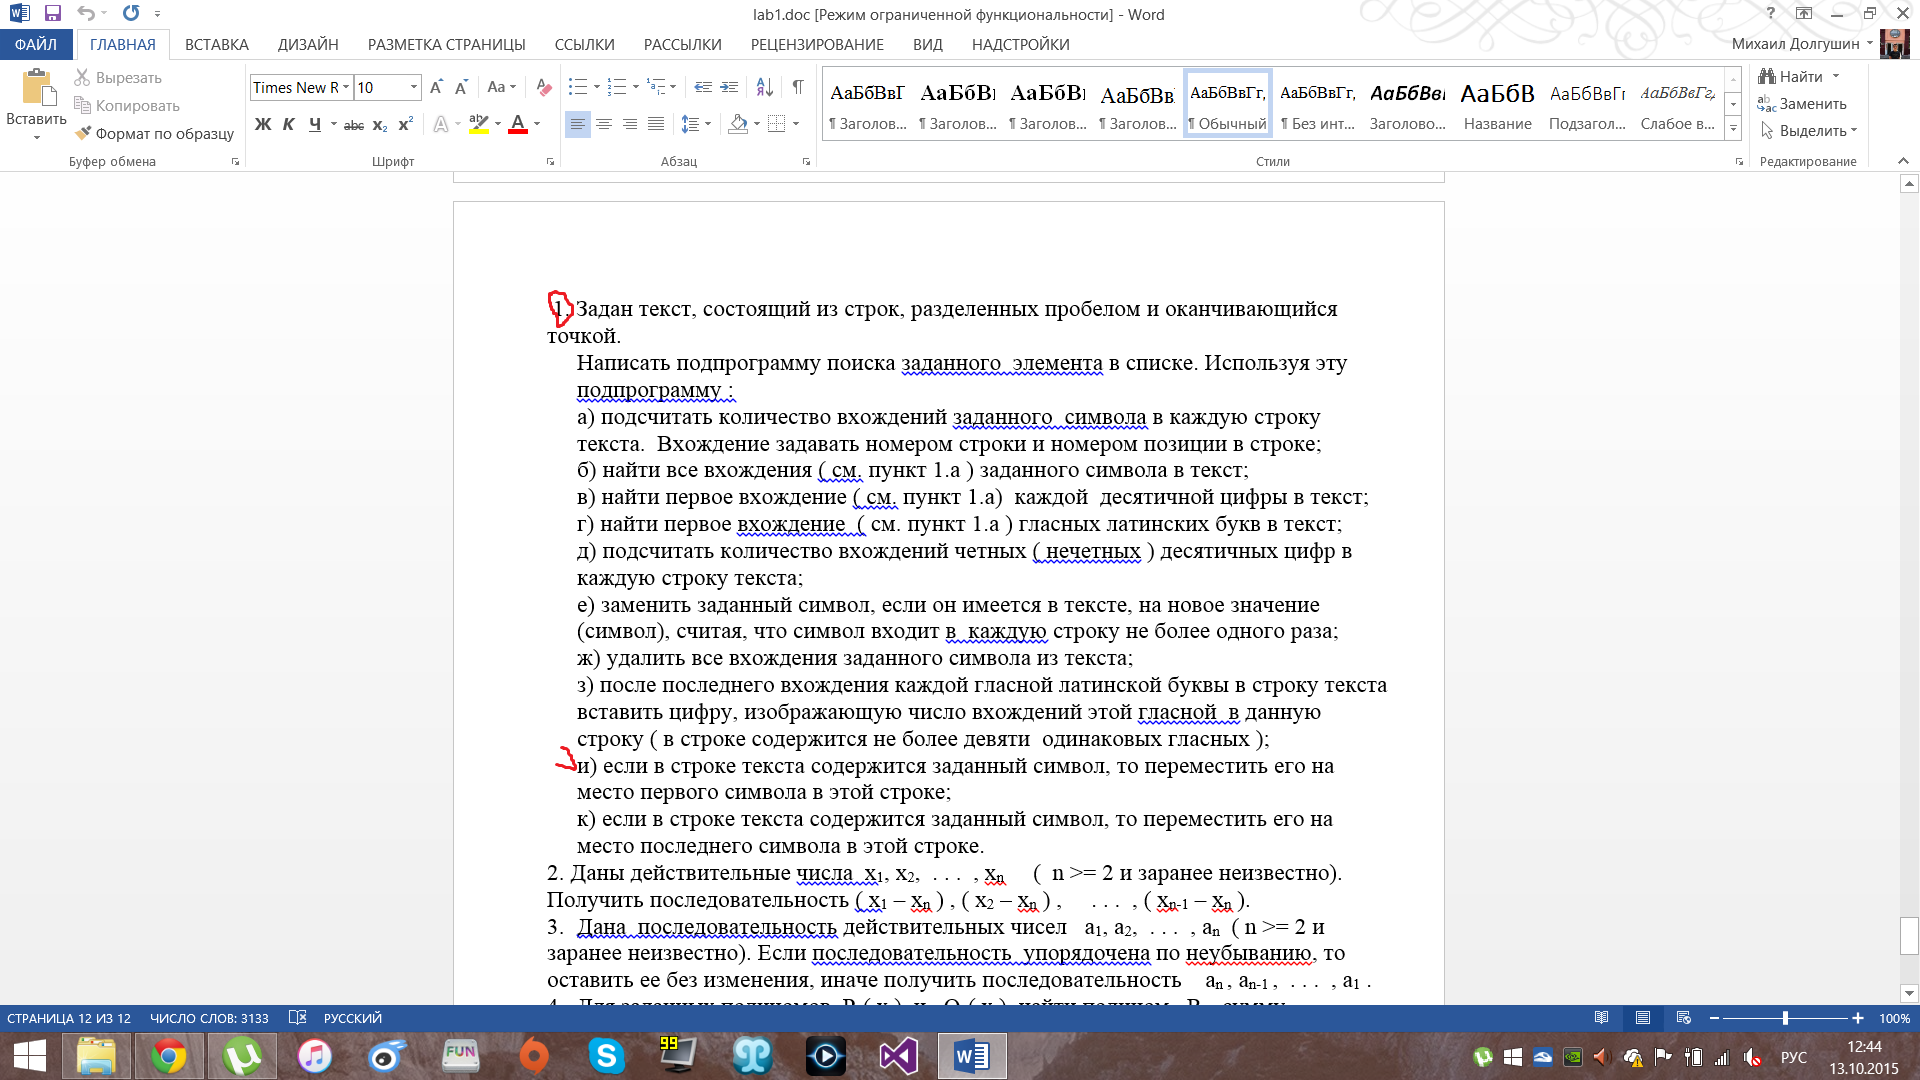Switch to РЕЦЕНЗИРОВАНИЕ tab
The height and width of the screenshot is (1080, 1920).
coord(816,45)
